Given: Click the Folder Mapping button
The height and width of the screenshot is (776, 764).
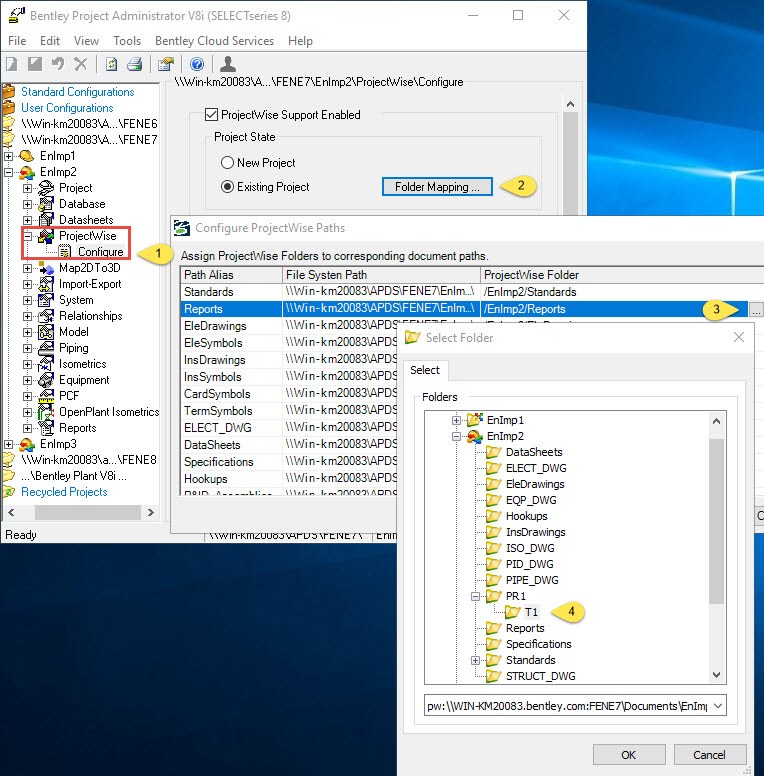Looking at the screenshot, I should pyautogui.click(x=437, y=187).
